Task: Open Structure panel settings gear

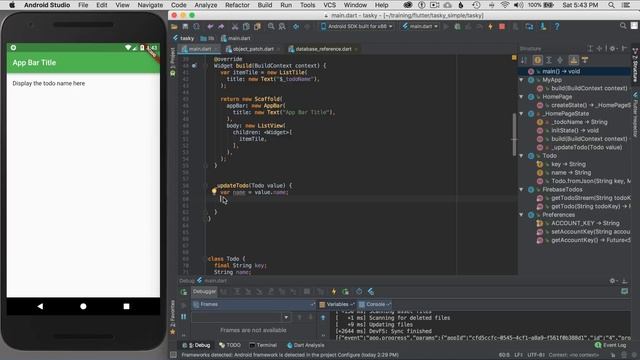Action: pos(612,48)
